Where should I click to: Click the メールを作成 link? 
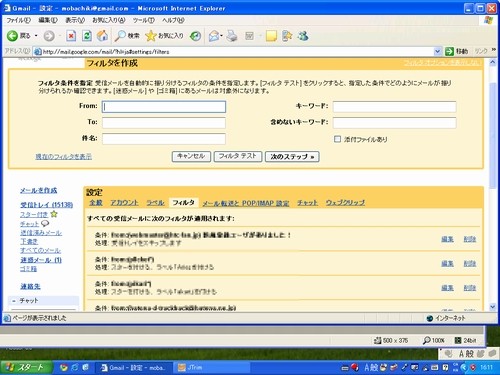(x=38, y=190)
